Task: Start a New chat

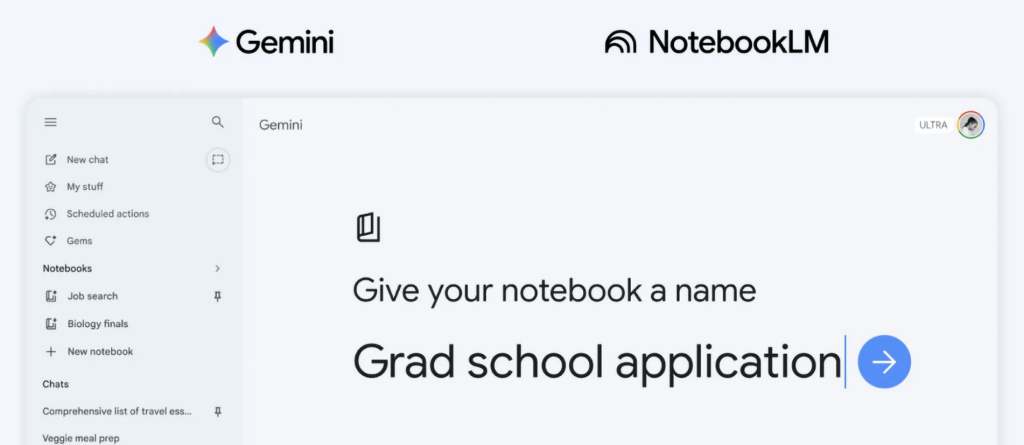Action: click(87, 160)
